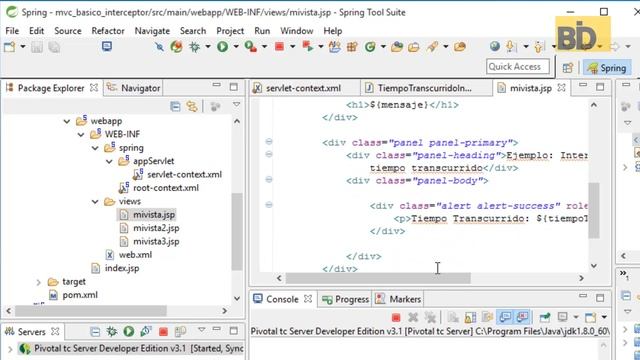The height and width of the screenshot is (360, 640).
Task: Click the Debug bug toolbar icon
Action: [x=194, y=47]
